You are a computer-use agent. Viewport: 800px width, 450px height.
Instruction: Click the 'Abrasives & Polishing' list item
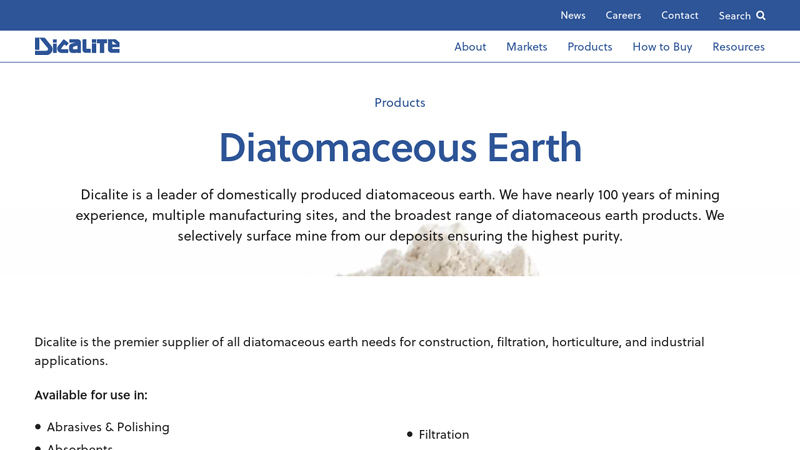click(108, 427)
